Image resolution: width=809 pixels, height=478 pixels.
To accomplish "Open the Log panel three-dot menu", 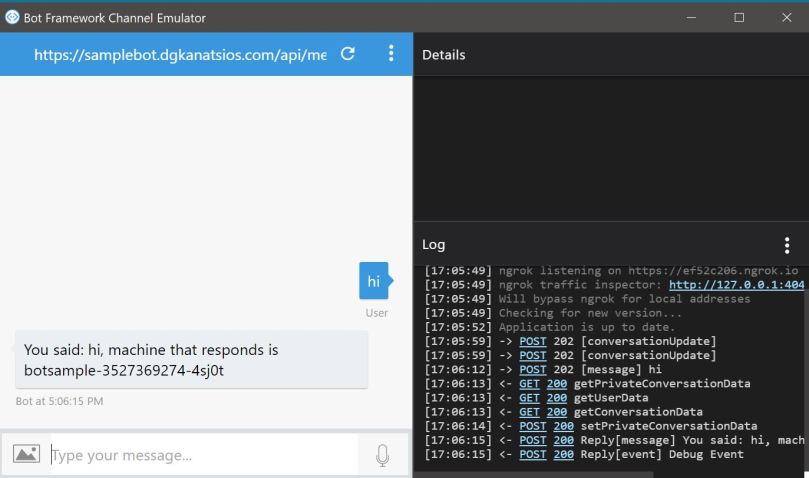I will 787,245.
